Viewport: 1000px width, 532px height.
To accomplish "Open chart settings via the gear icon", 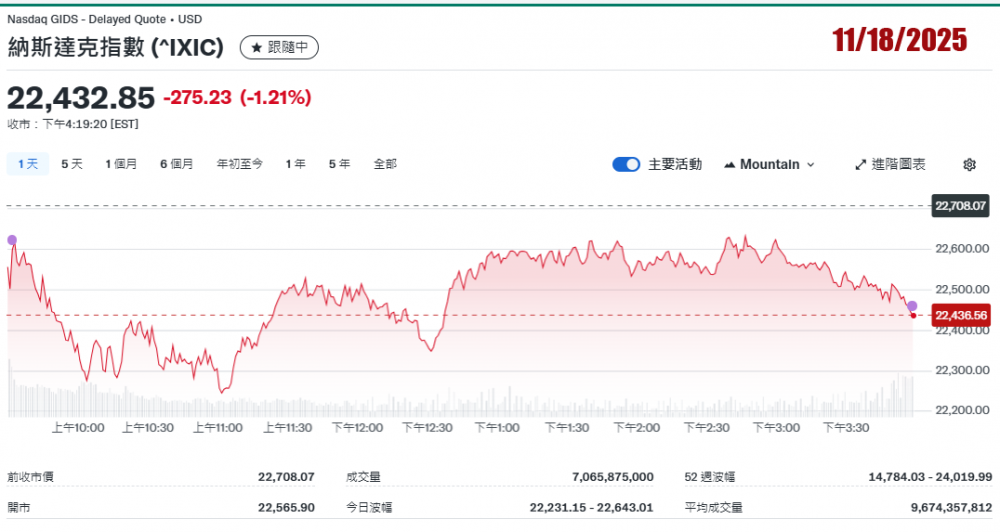I will click(x=969, y=165).
